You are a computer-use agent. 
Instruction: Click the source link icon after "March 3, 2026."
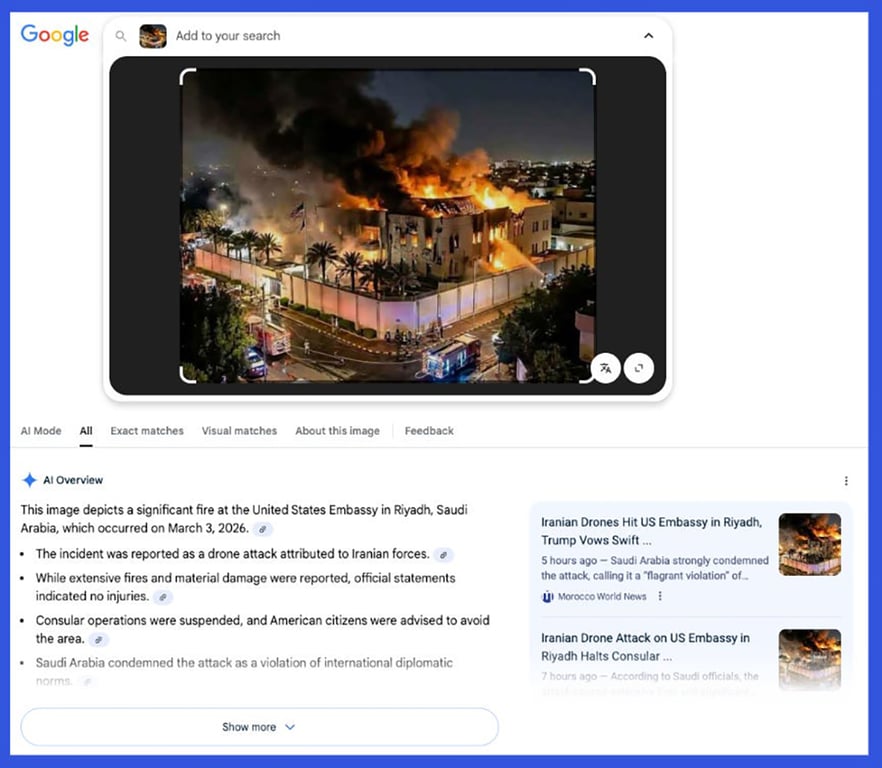pos(263,529)
